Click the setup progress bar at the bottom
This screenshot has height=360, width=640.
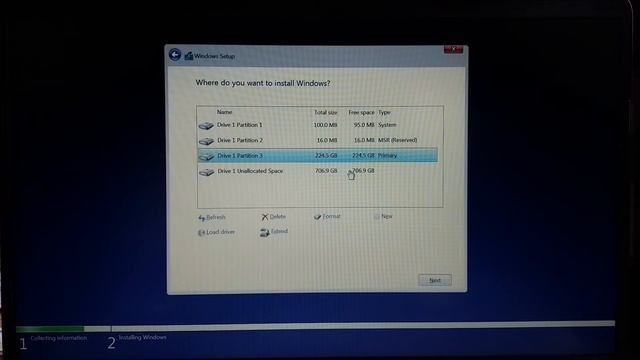(x=315, y=327)
